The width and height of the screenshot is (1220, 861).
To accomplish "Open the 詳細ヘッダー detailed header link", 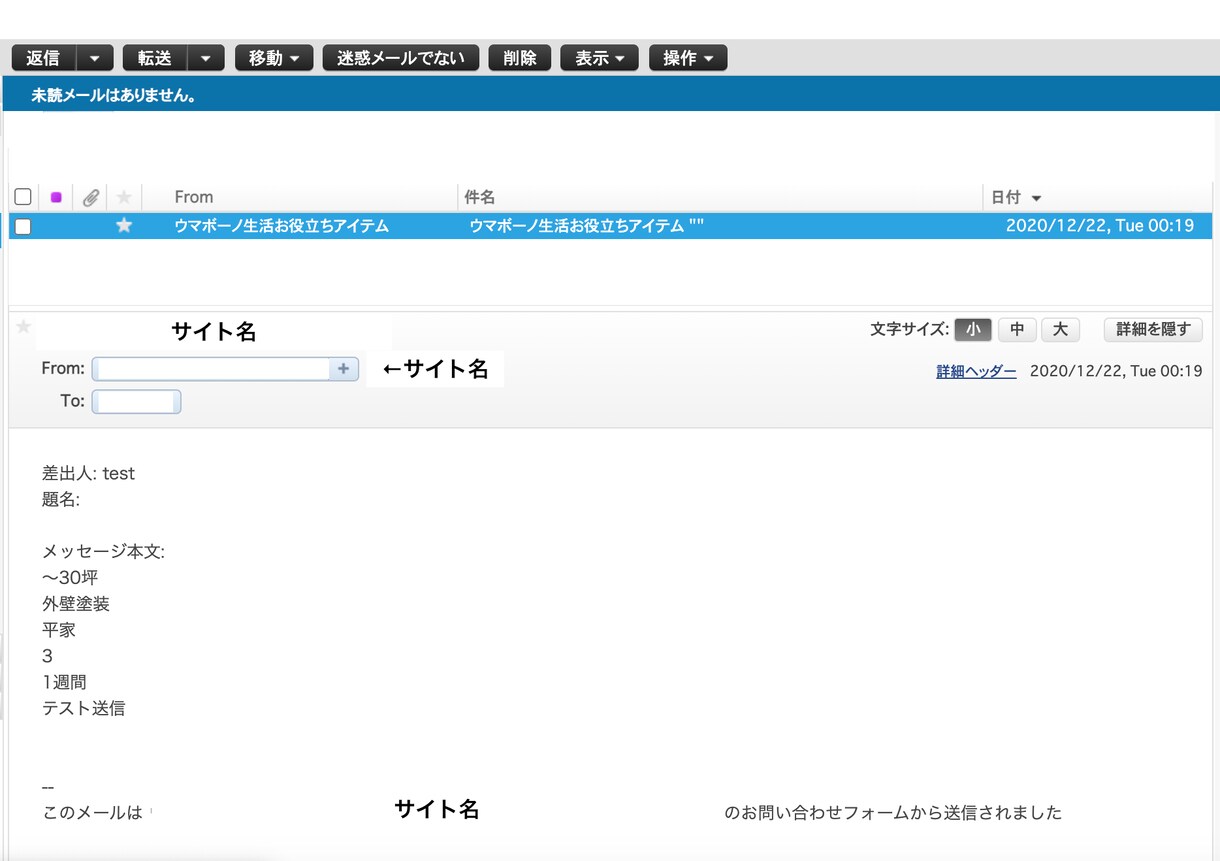I will [976, 371].
